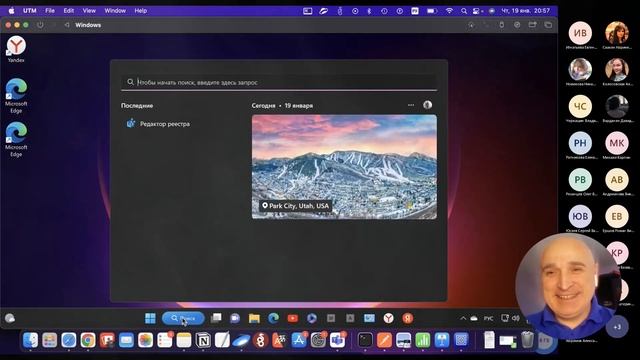The height and width of the screenshot is (360, 640).
Task: Click the UTM restart triangle toolbar icon
Action: click(x=67, y=25)
